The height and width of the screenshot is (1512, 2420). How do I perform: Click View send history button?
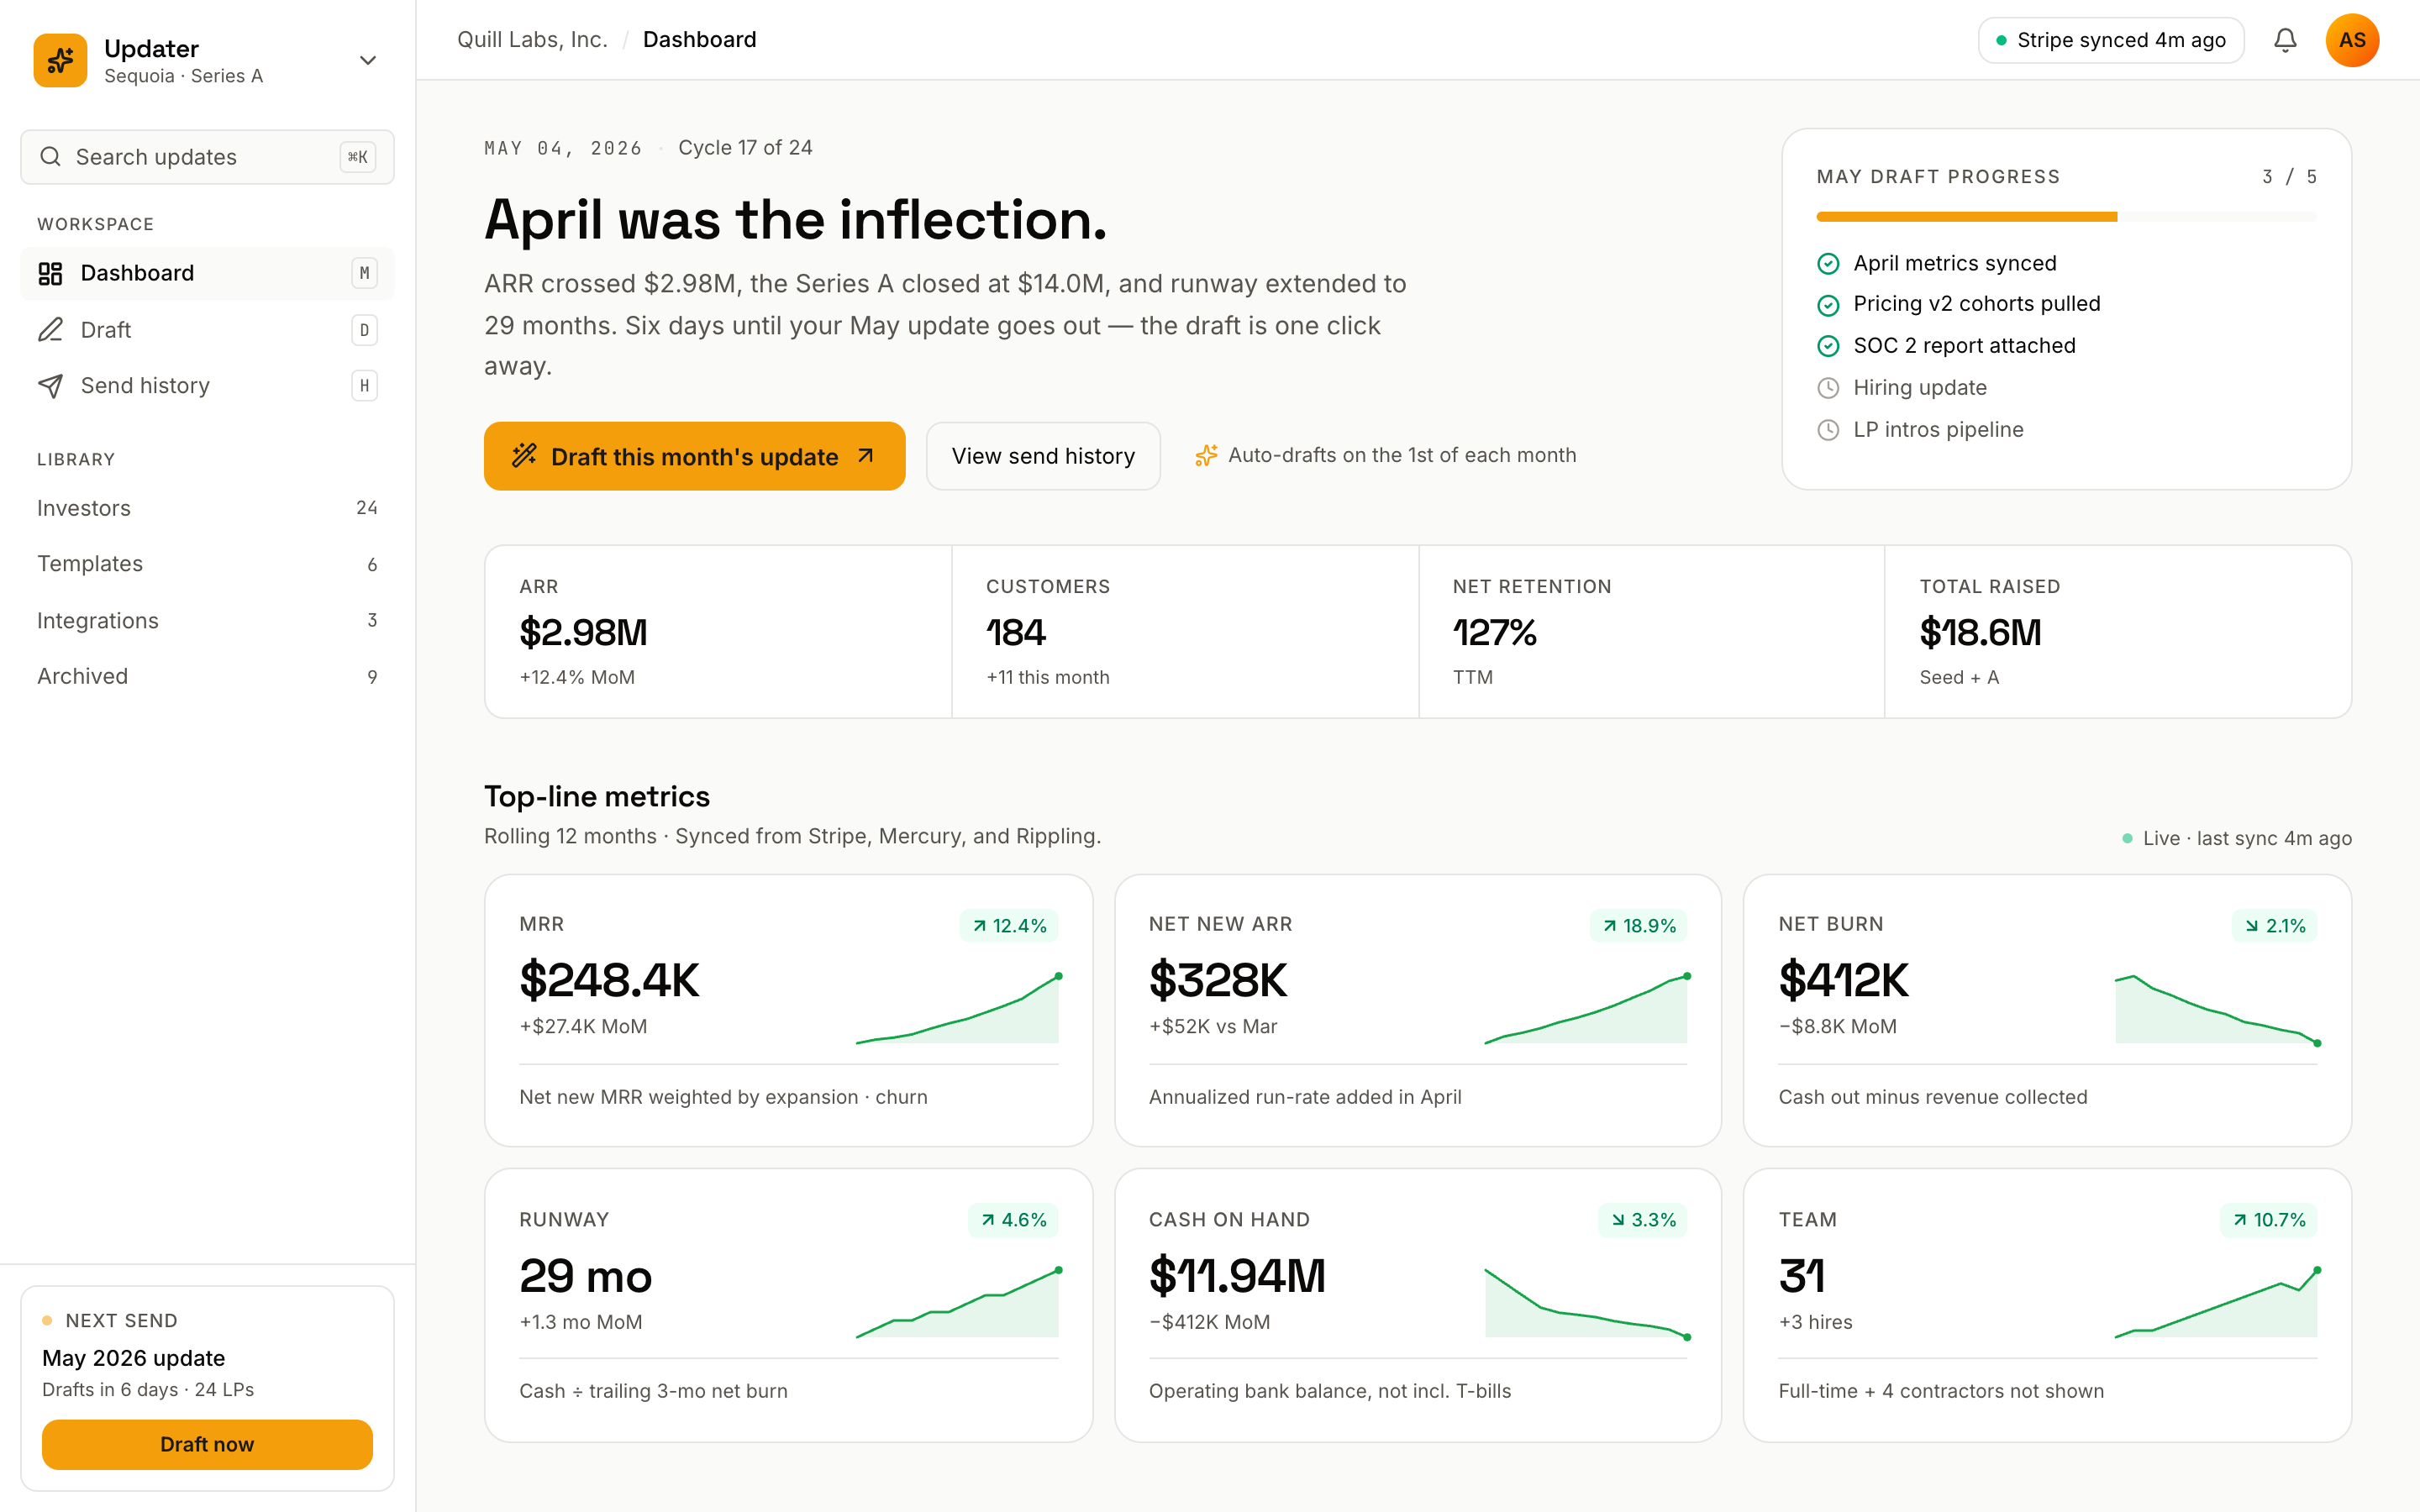pyautogui.click(x=1043, y=456)
